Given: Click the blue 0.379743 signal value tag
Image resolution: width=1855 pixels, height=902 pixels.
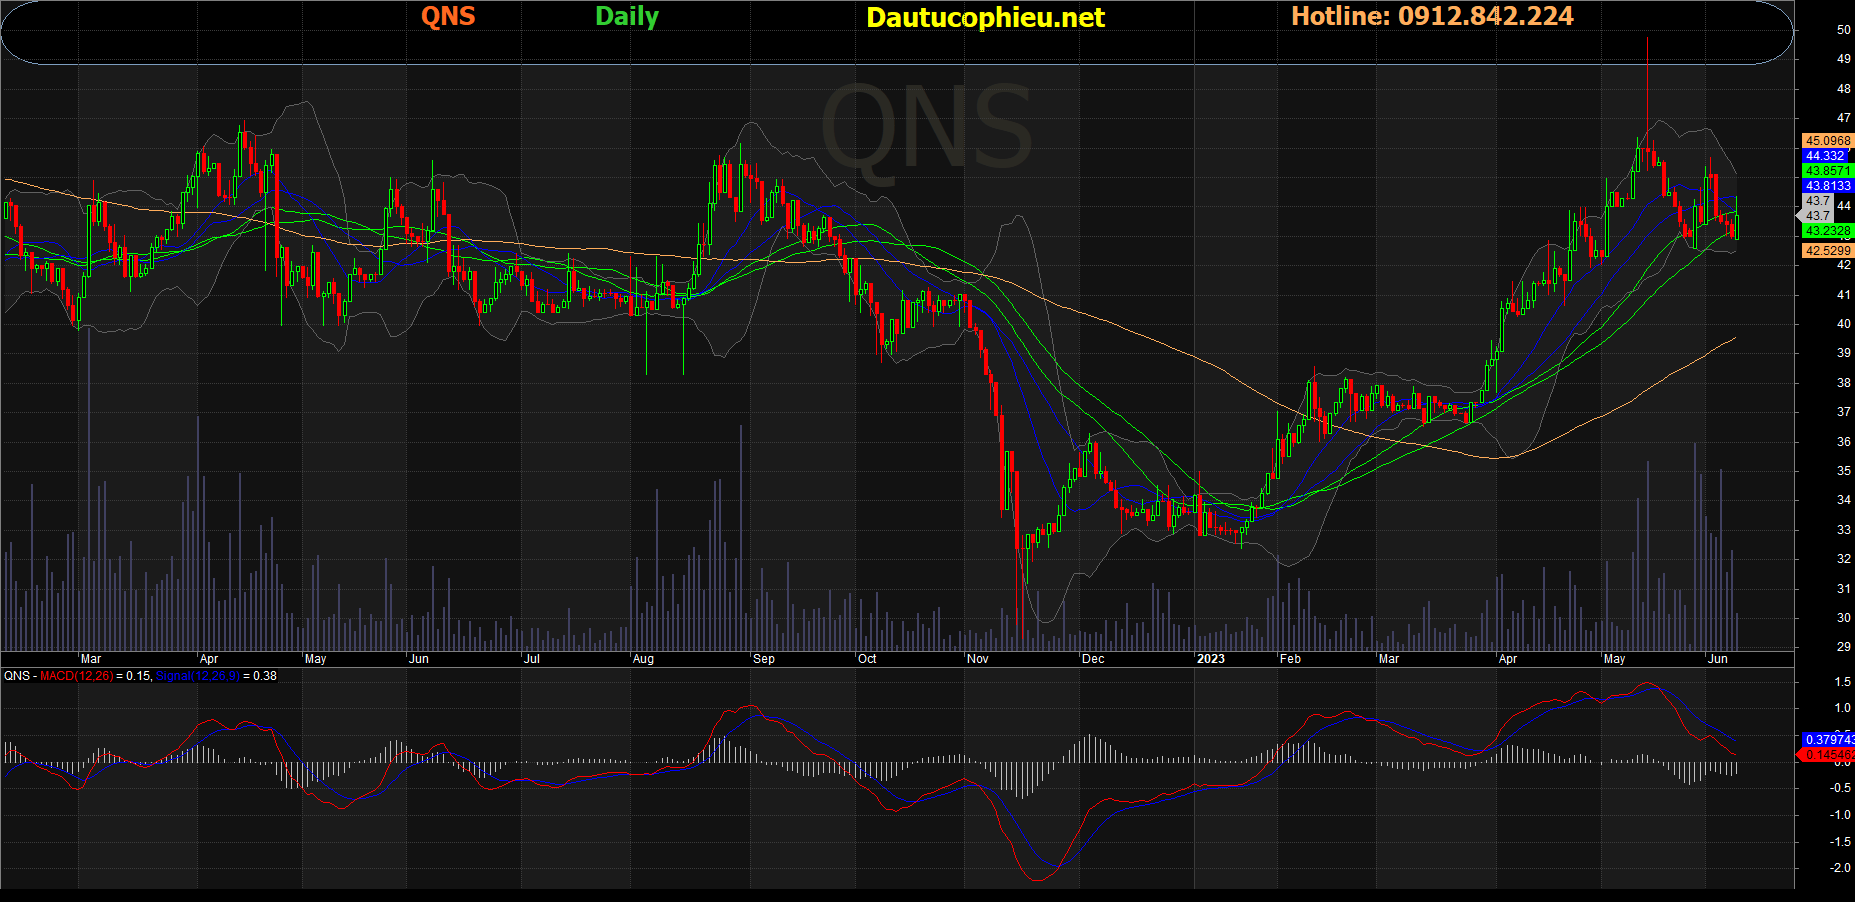Looking at the screenshot, I should coord(1829,740).
